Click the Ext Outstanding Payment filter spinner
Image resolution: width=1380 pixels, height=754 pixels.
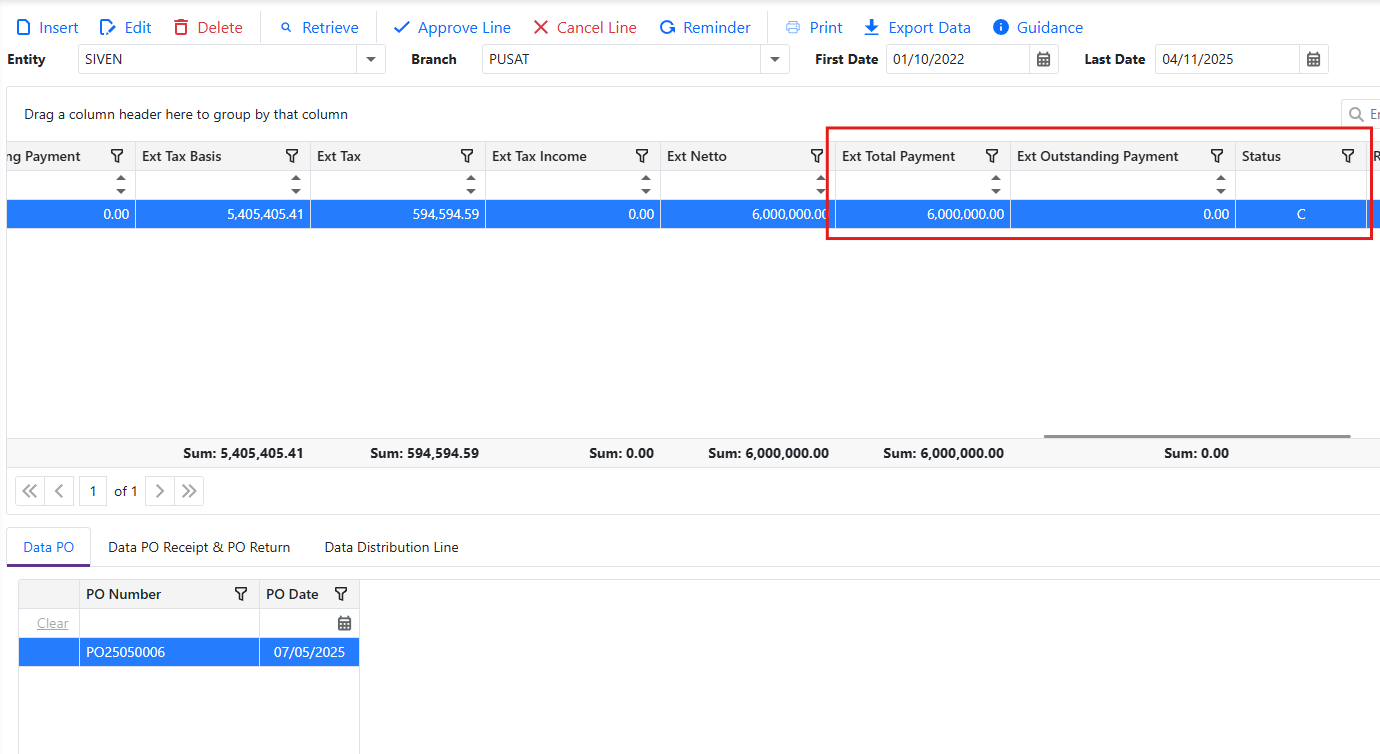point(1221,185)
